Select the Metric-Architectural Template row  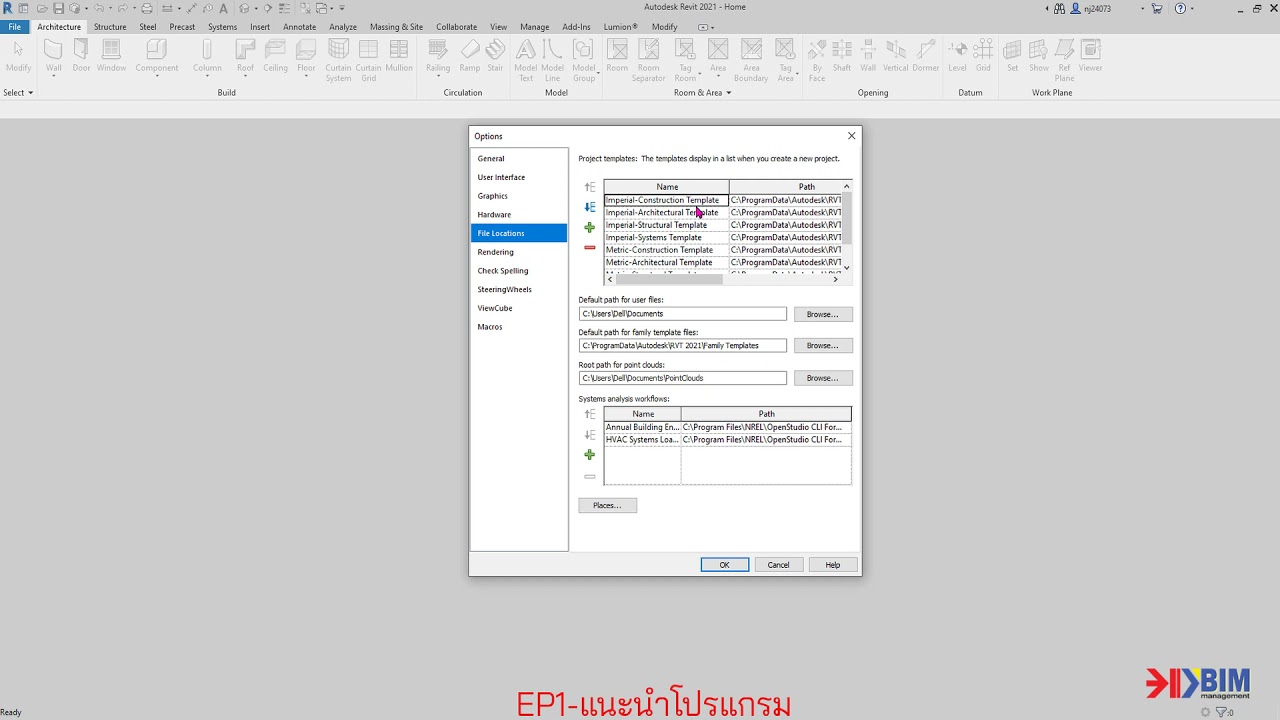tap(723, 263)
